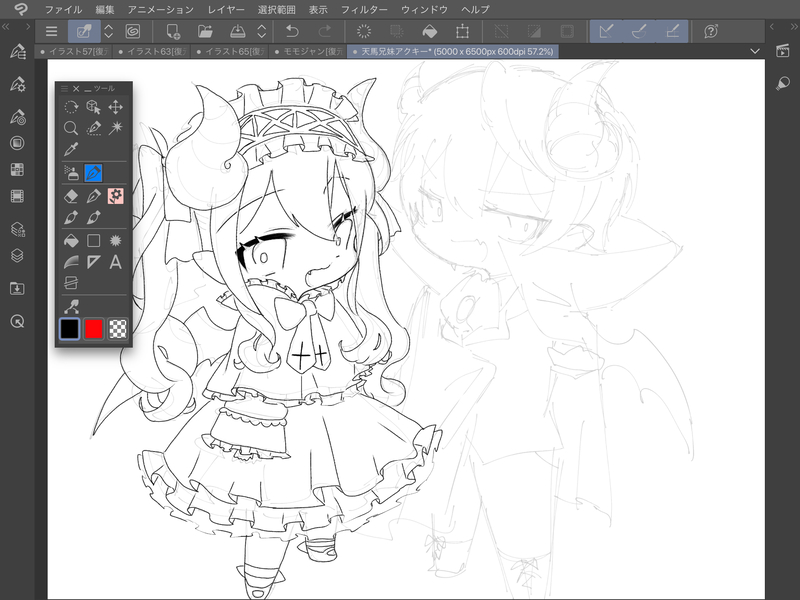Open the 編集 menu

[x=105, y=9]
